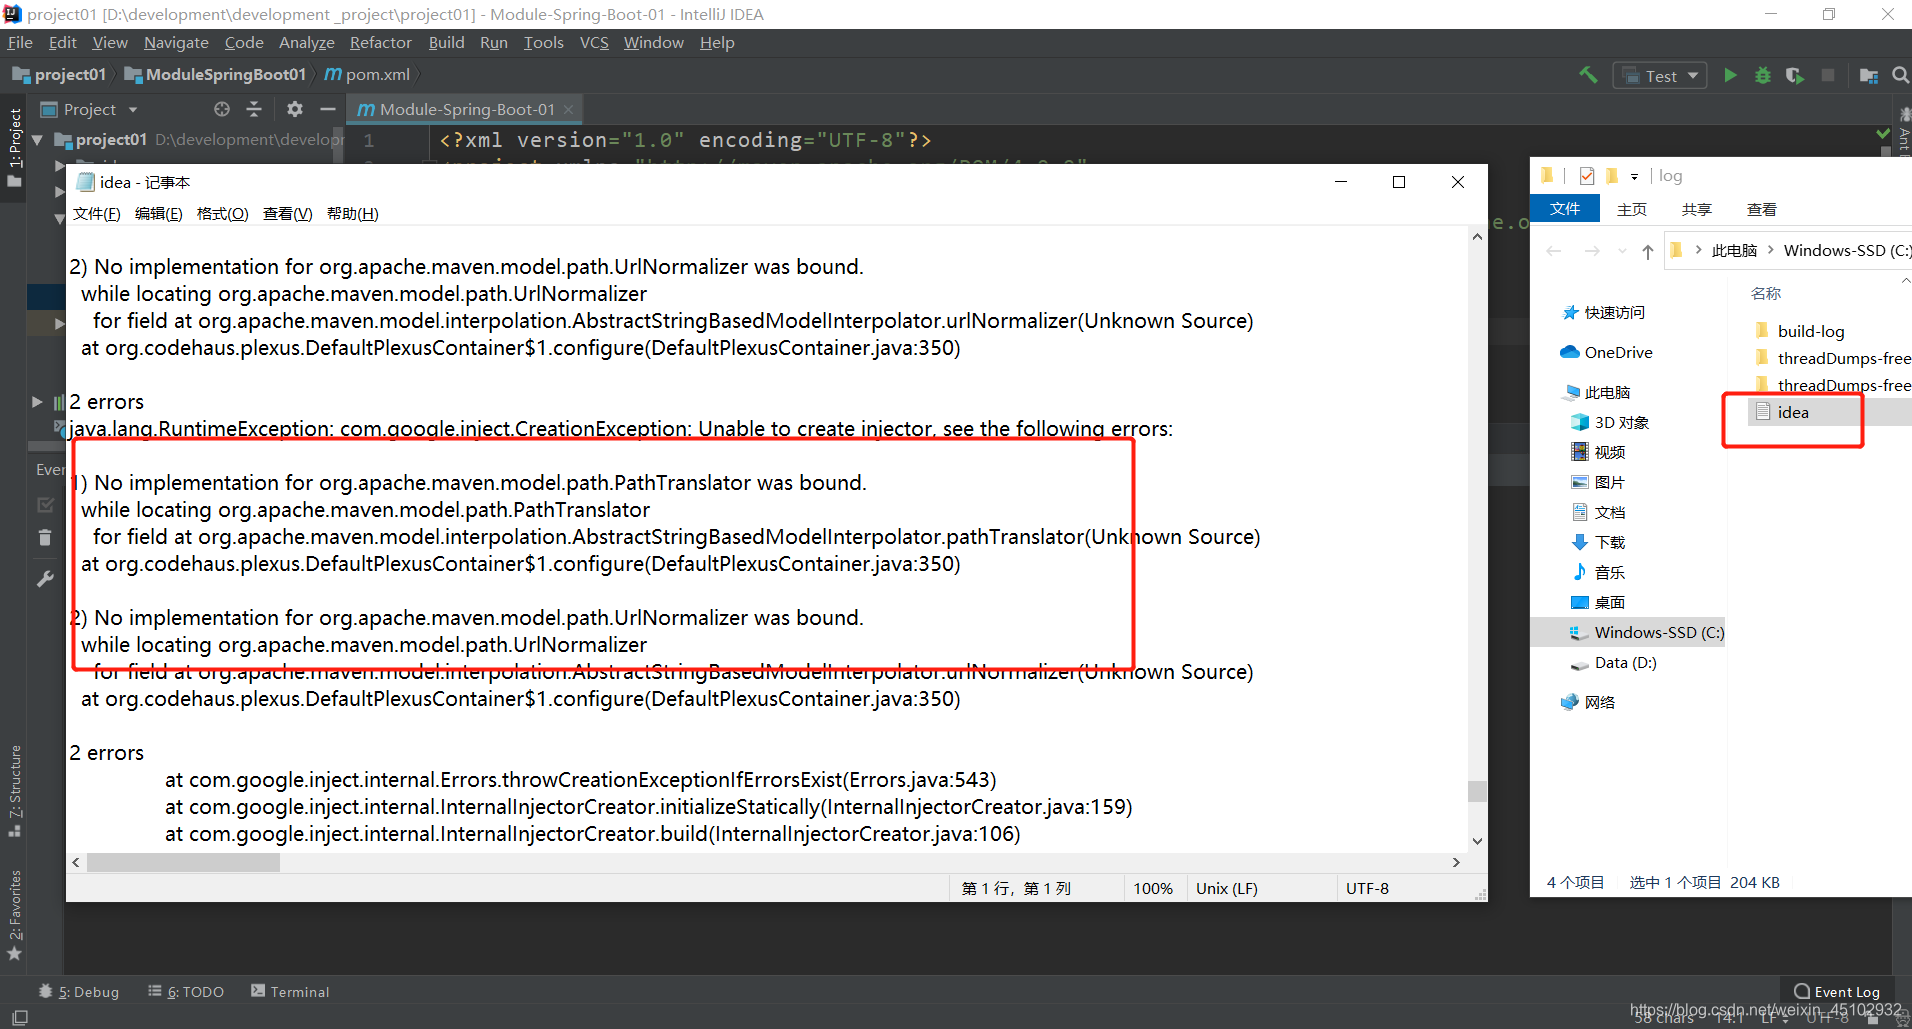
Task: Hide the Project tool panel
Action: 327,109
